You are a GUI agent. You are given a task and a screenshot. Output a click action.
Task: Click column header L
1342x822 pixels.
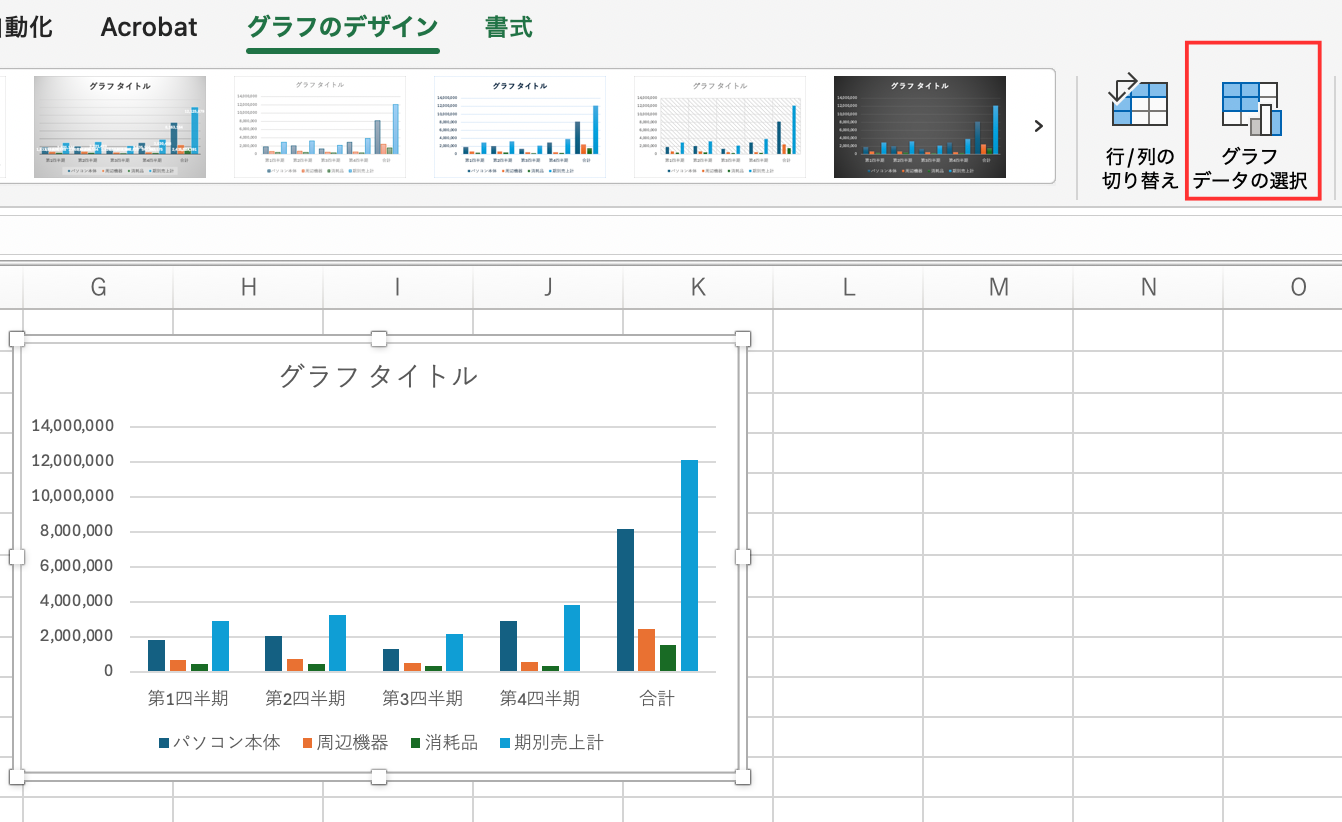848,288
